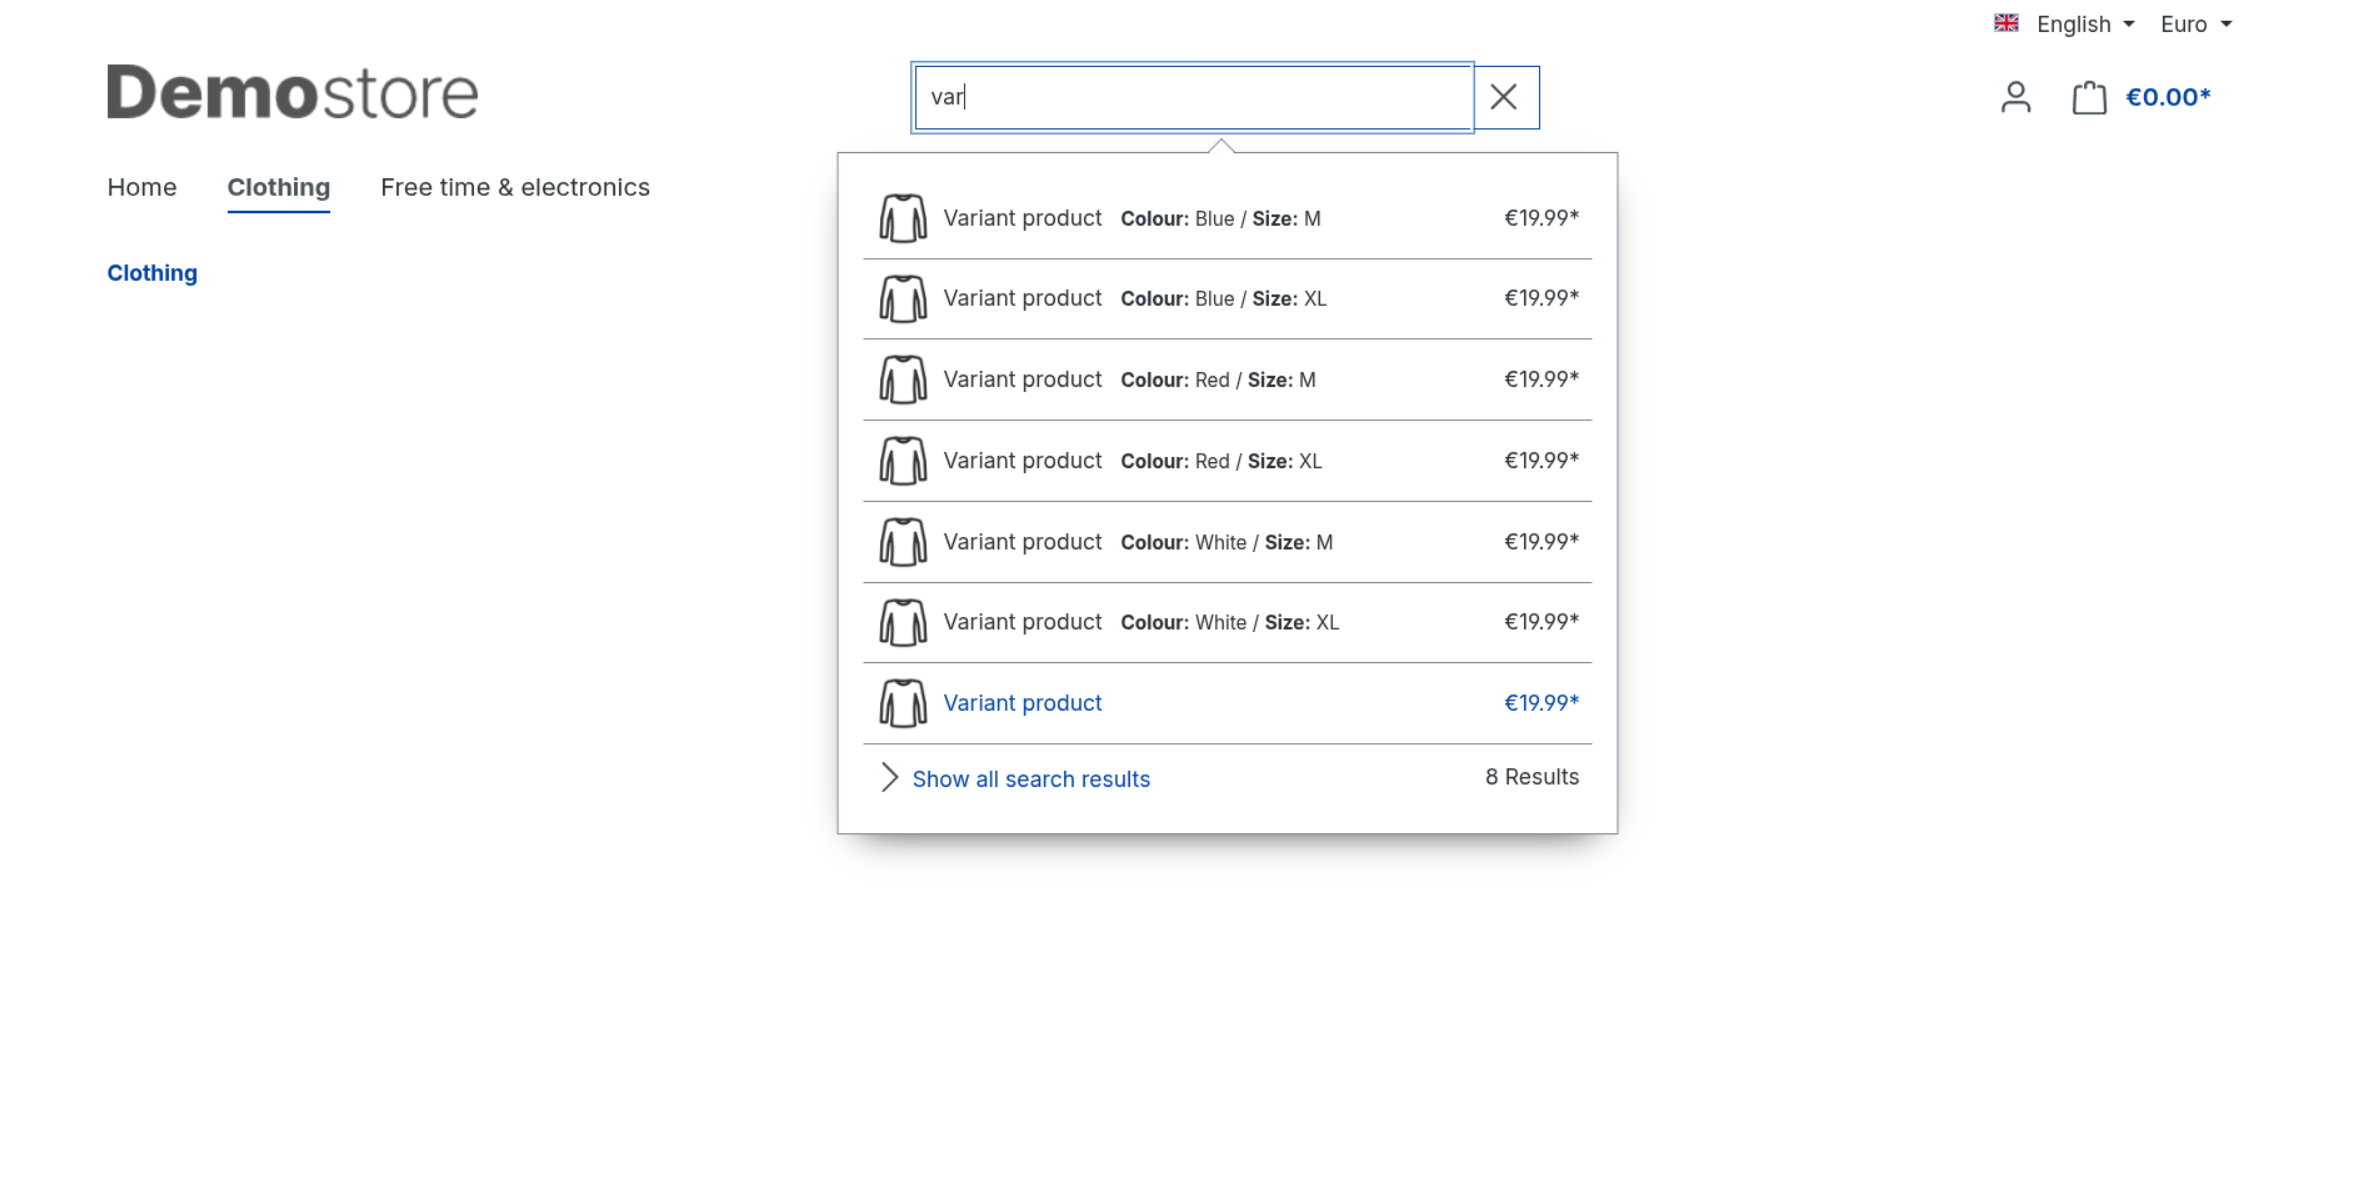Click shirt thumbnail for White M result

pos(902,542)
